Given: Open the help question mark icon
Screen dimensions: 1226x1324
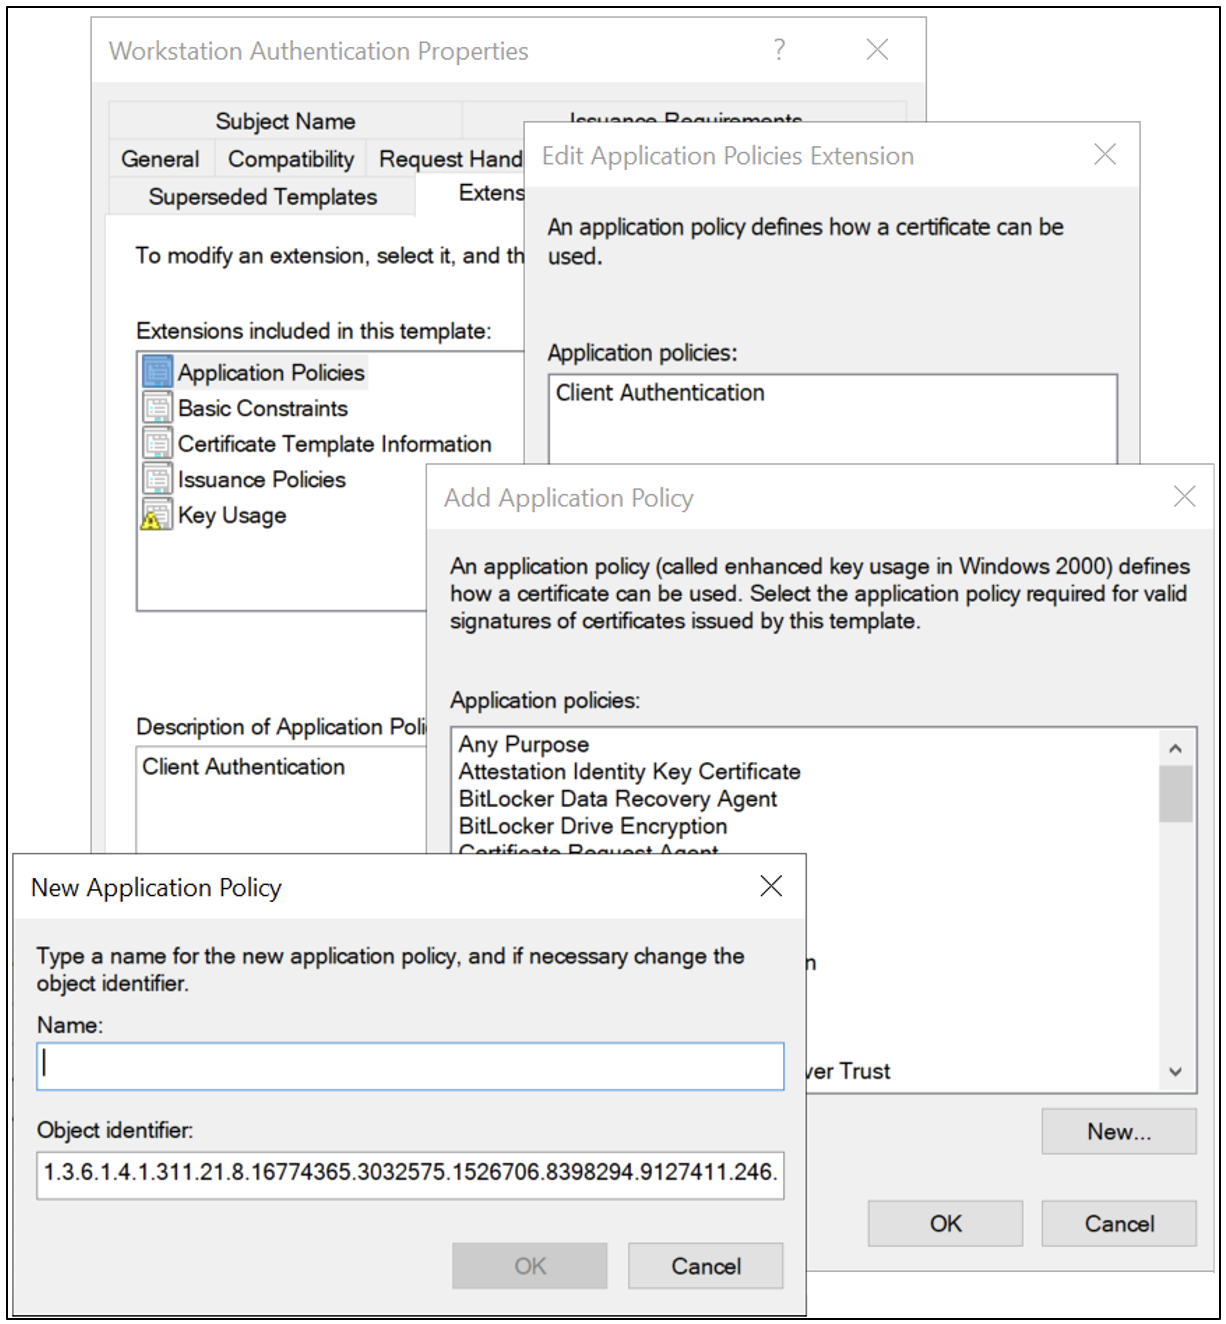Looking at the screenshot, I should pyautogui.click(x=781, y=50).
